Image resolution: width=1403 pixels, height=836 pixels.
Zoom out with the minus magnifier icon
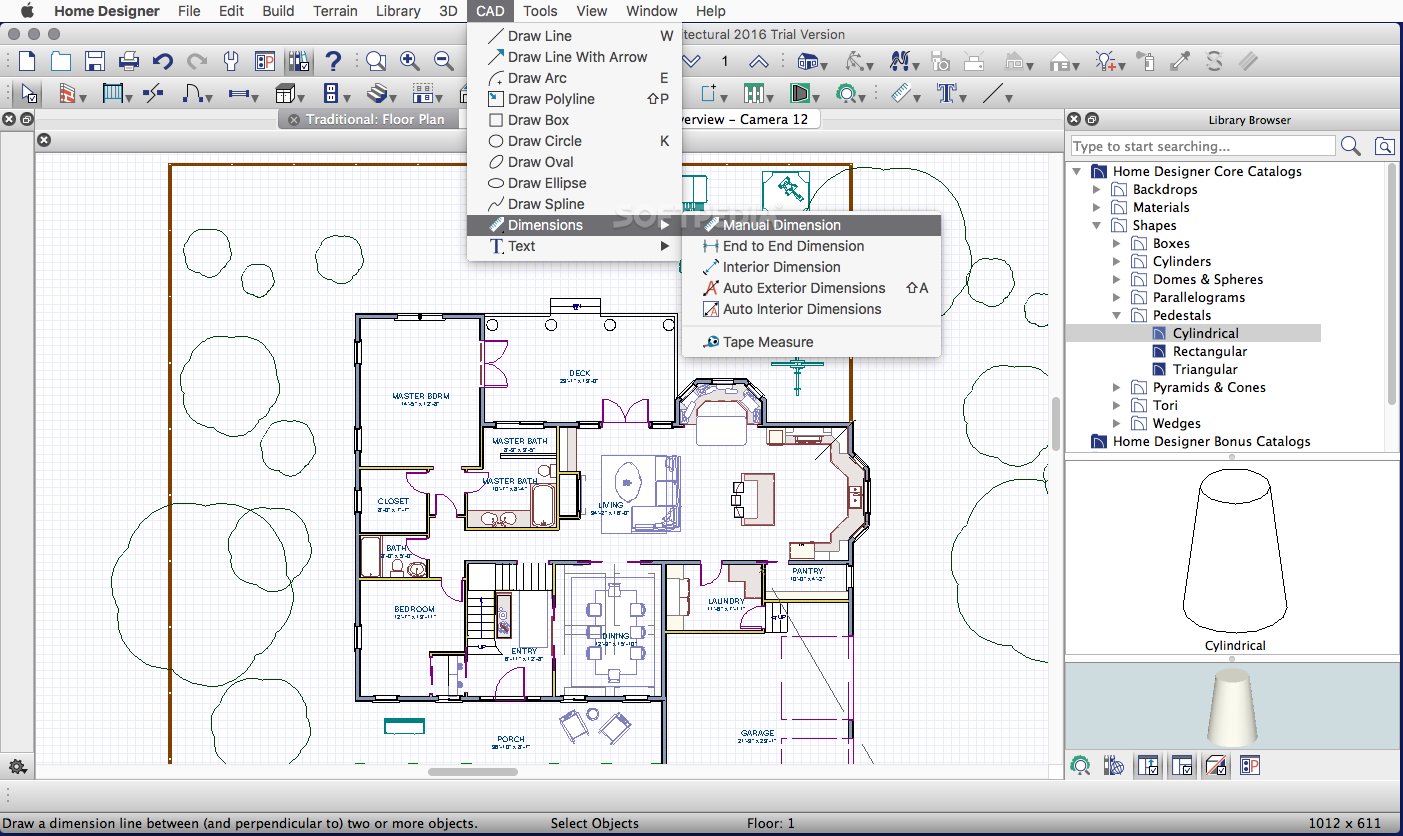(x=444, y=61)
